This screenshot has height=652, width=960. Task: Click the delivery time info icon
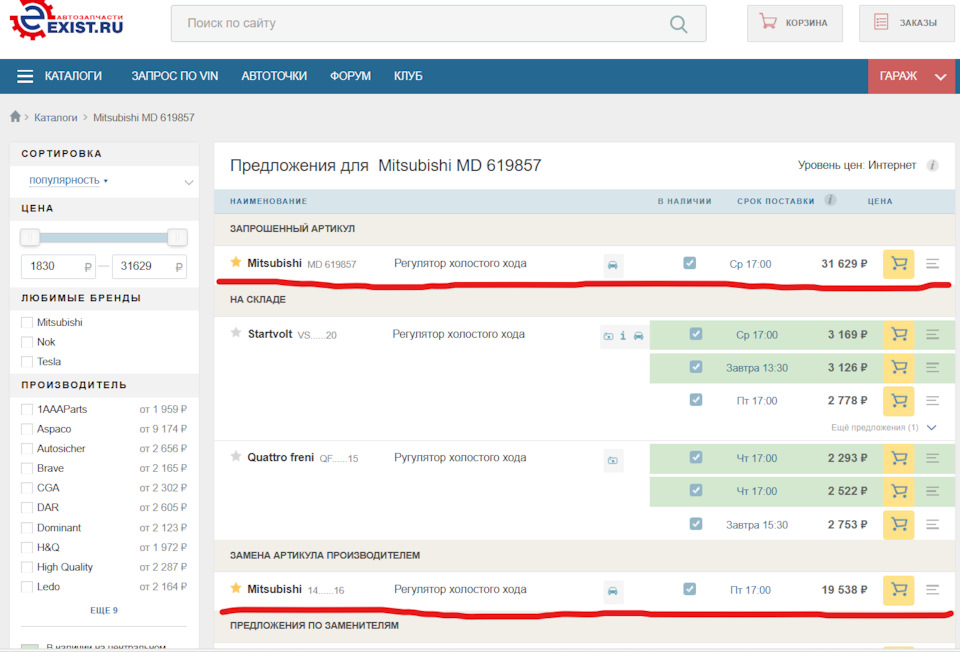(x=830, y=200)
